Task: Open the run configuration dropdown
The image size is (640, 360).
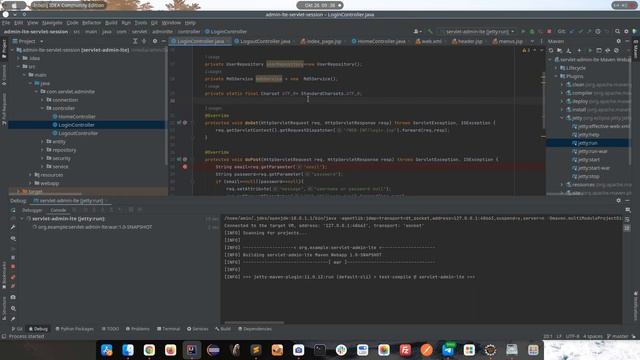Action: click(477, 31)
